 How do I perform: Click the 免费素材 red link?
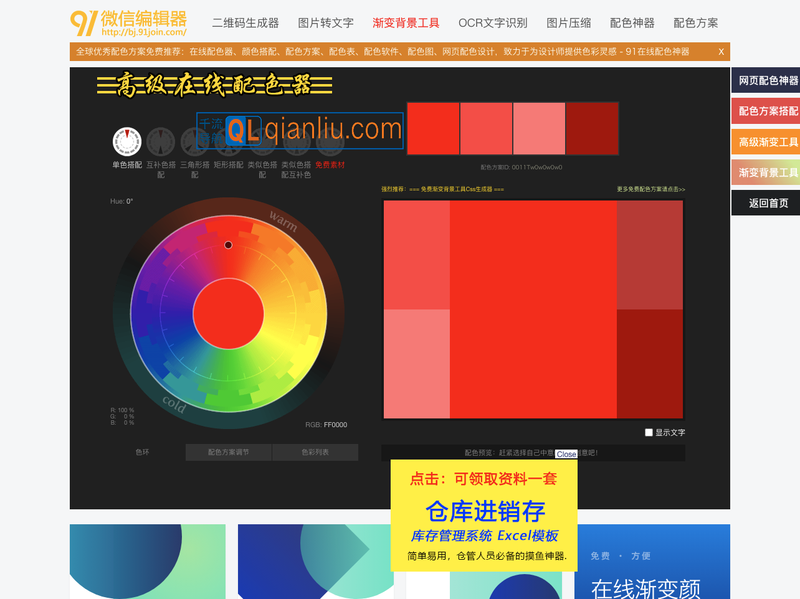[x=329, y=165]
